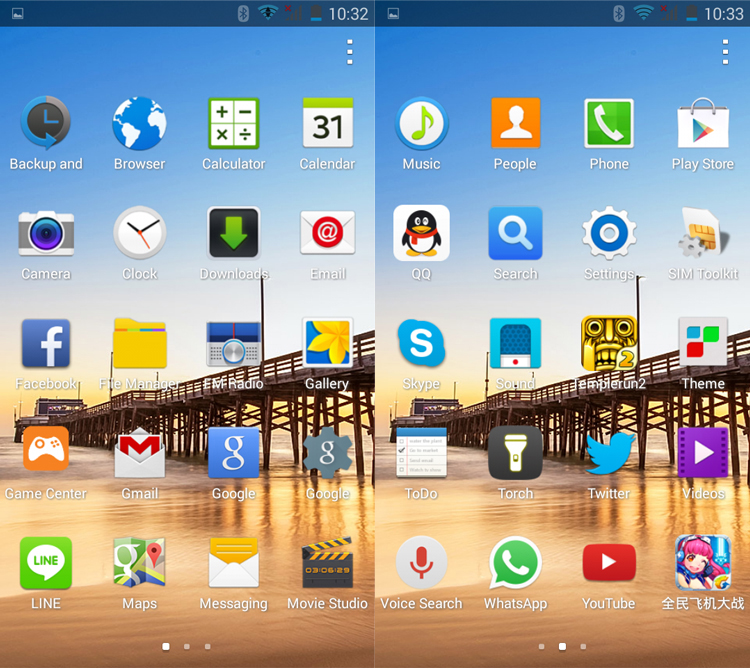Open the Skype app

pyautogui.click(x=421, y=344)
